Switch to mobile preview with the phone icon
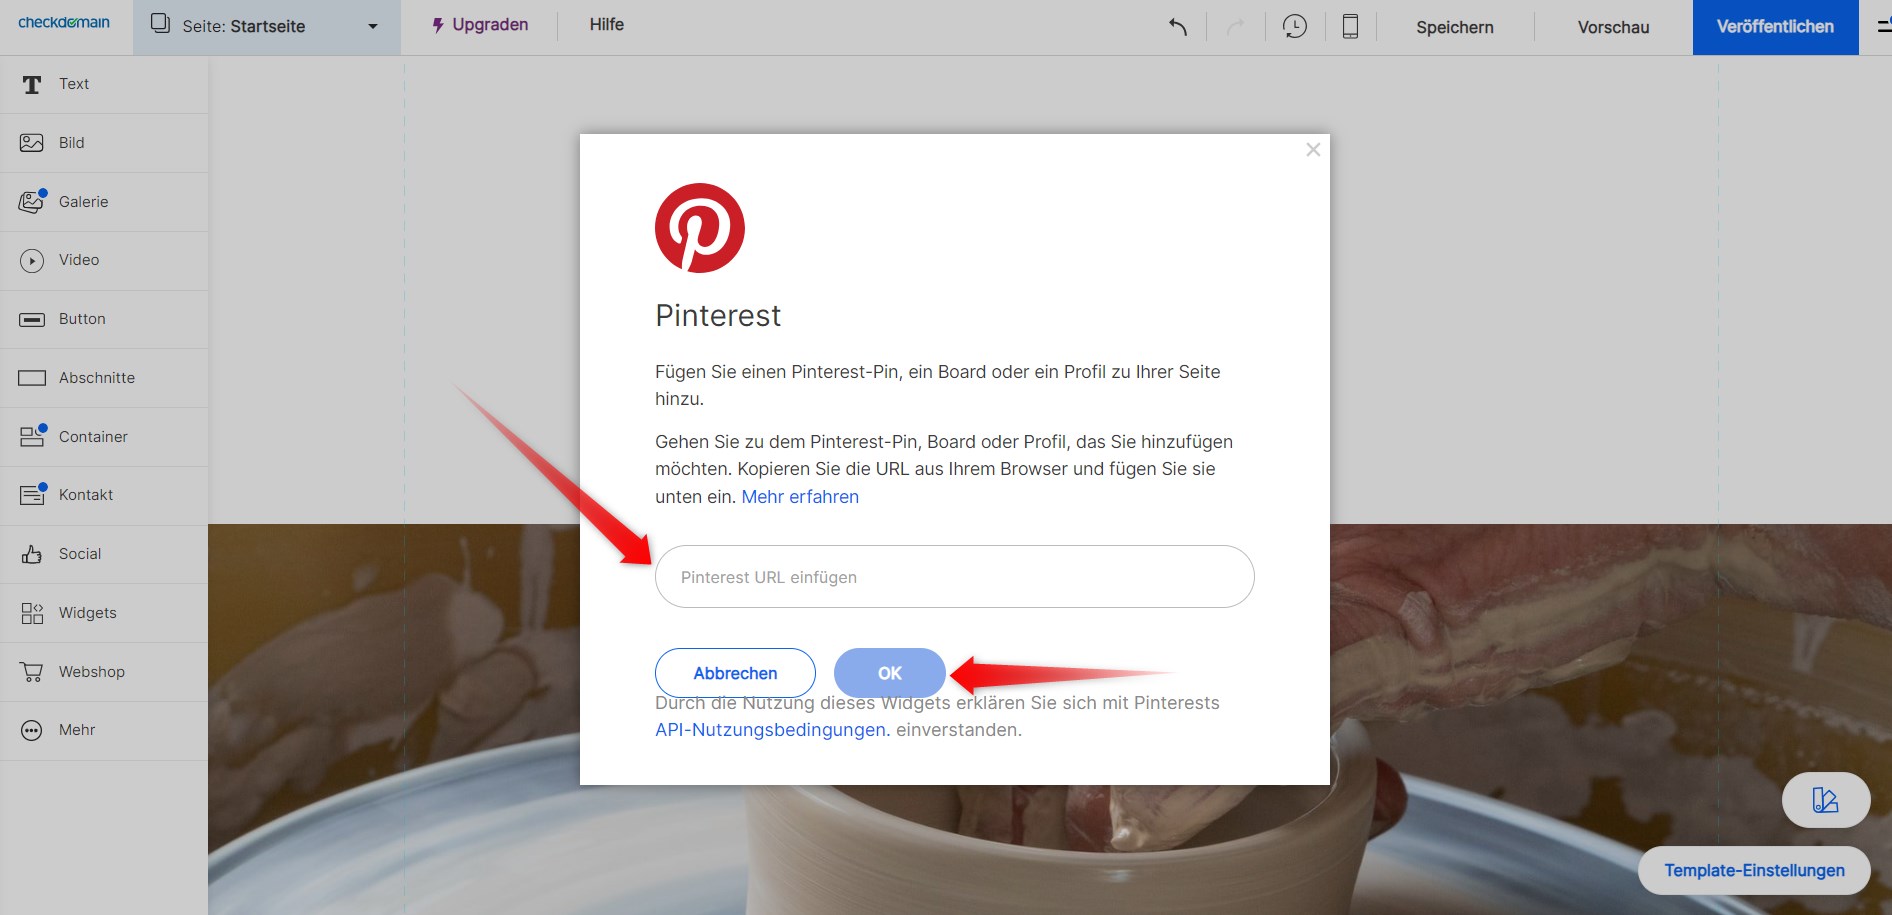This screenshot has height=915, width=1892. tap(1350, 27)
